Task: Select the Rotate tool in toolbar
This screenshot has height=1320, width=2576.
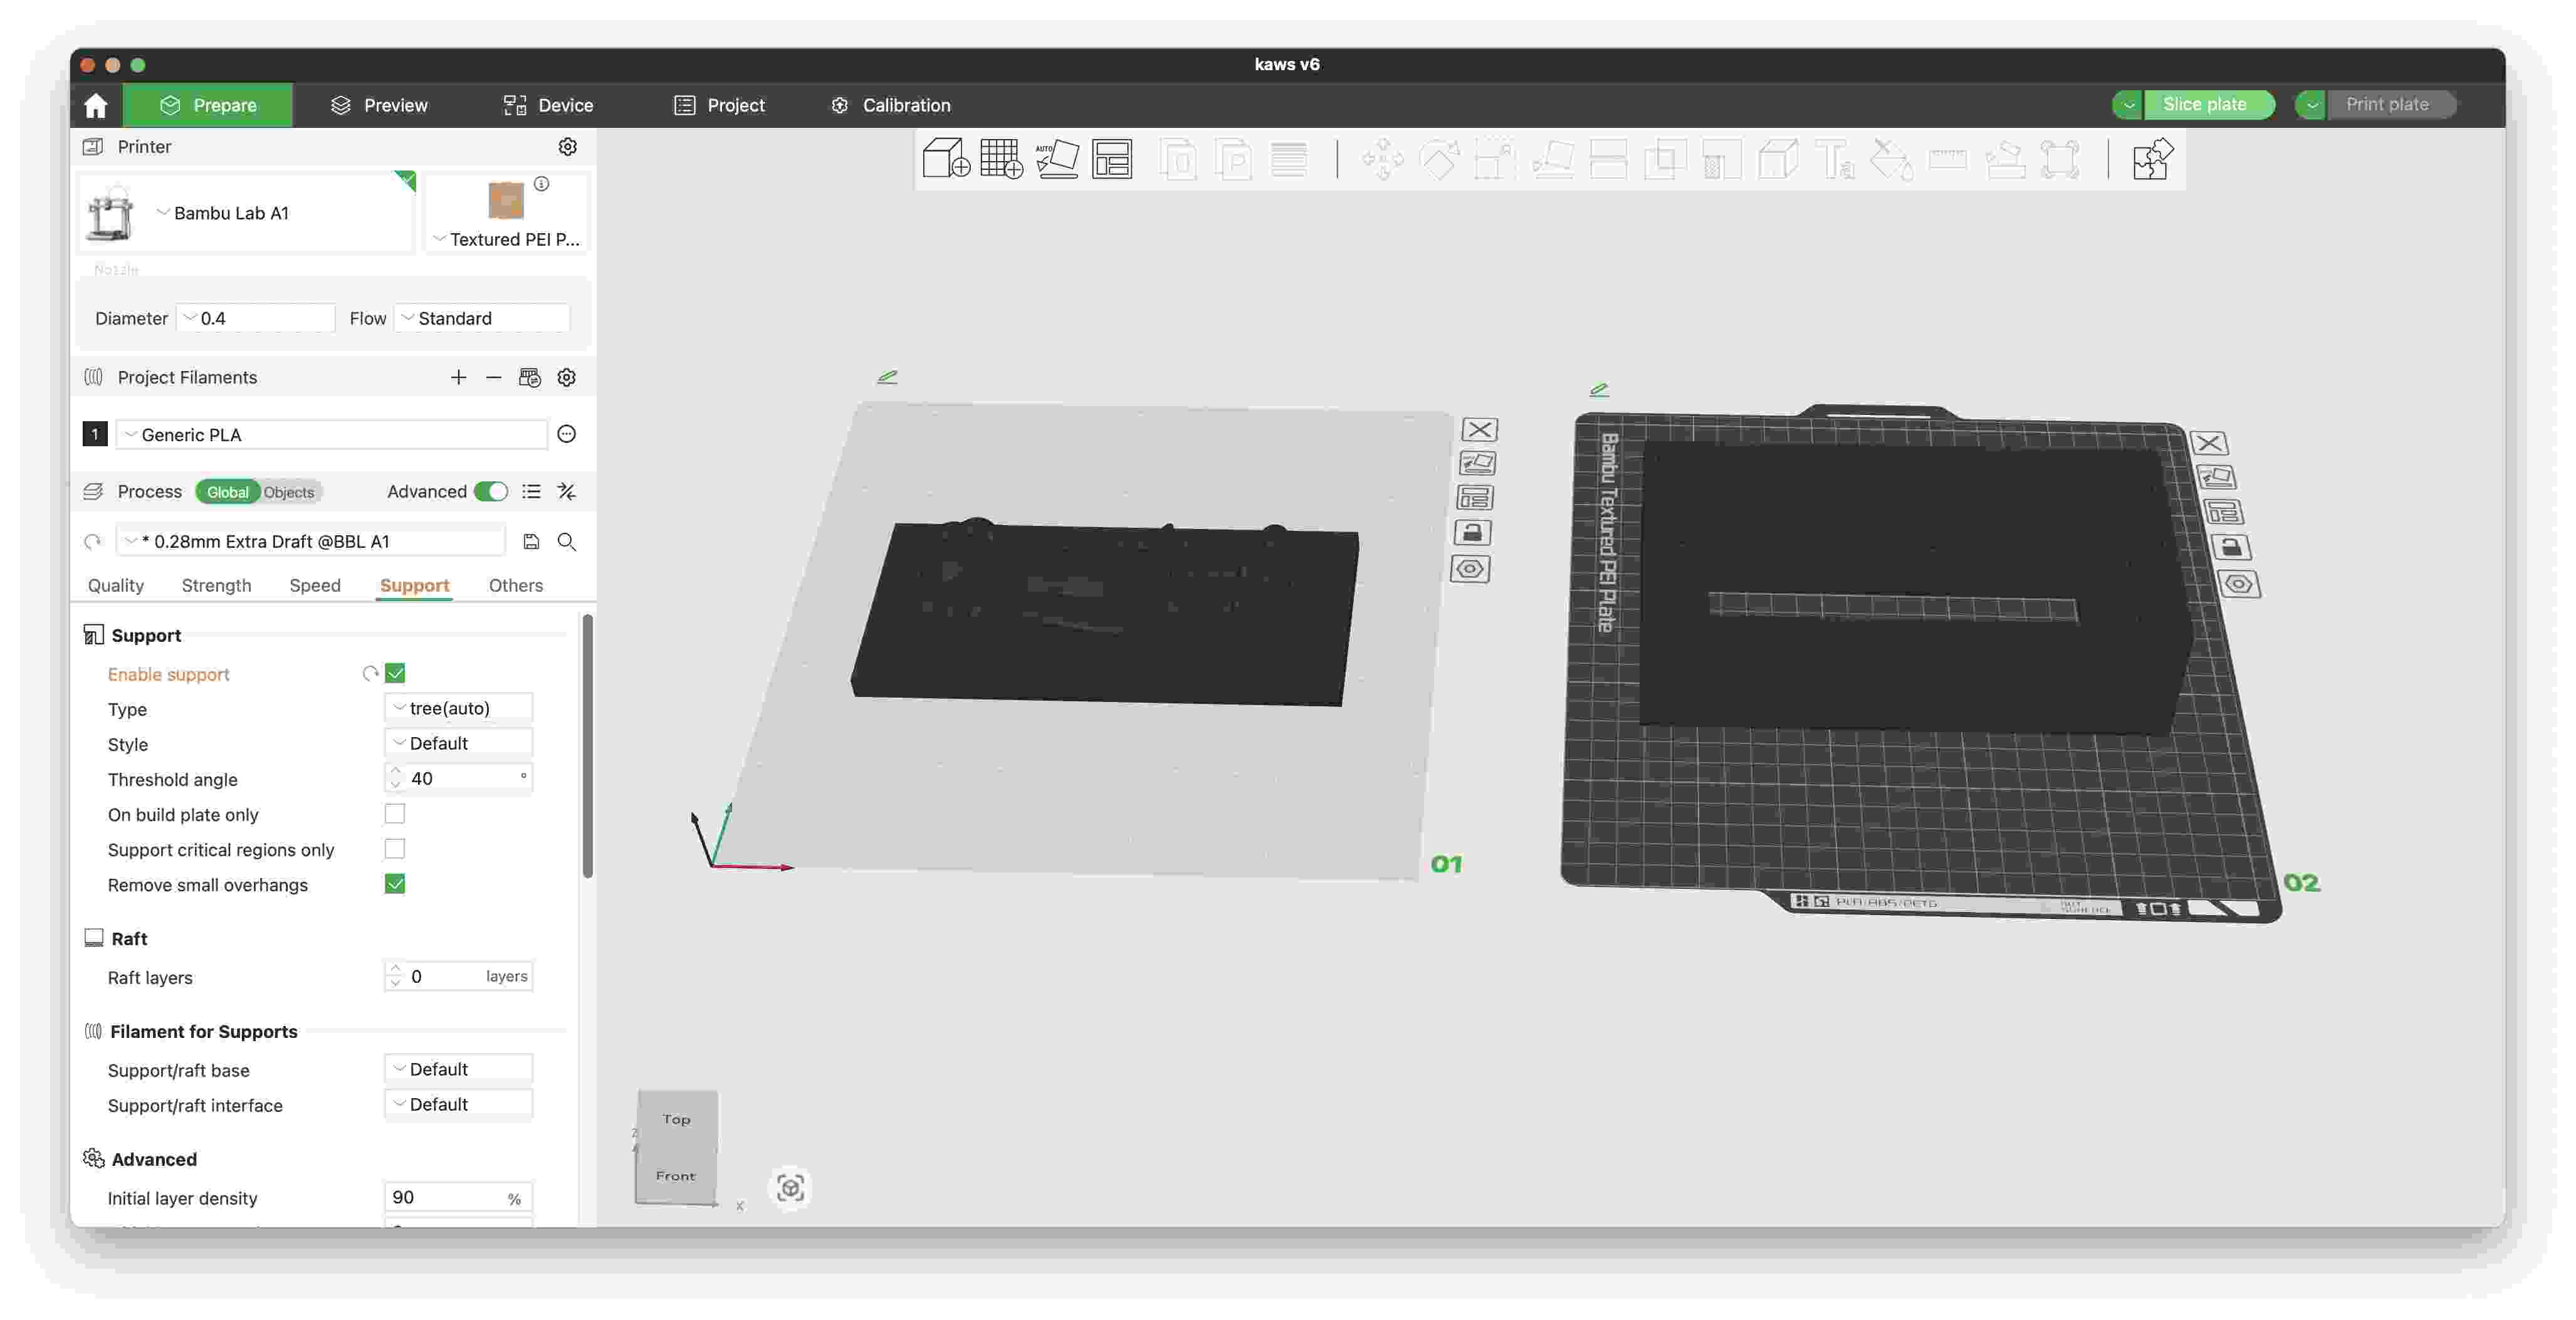Action: tap(1438, 160)
